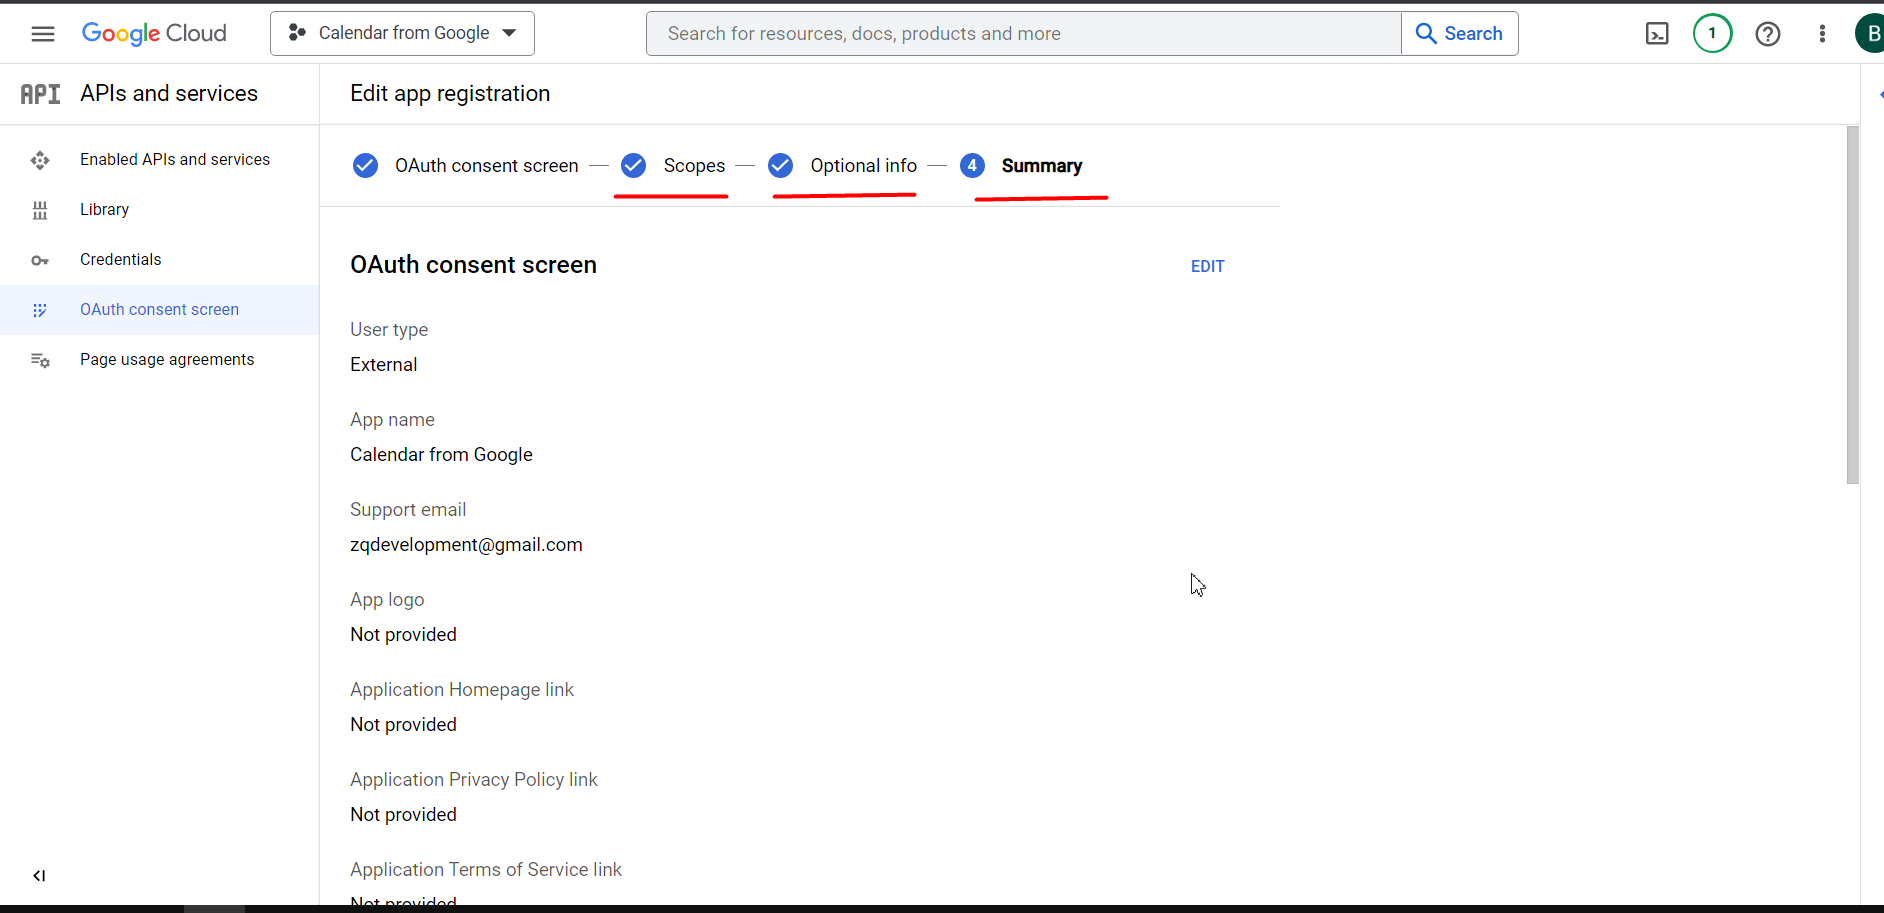Click the step 4 number icon
The image size is (1884, 913).
(972, 166)
